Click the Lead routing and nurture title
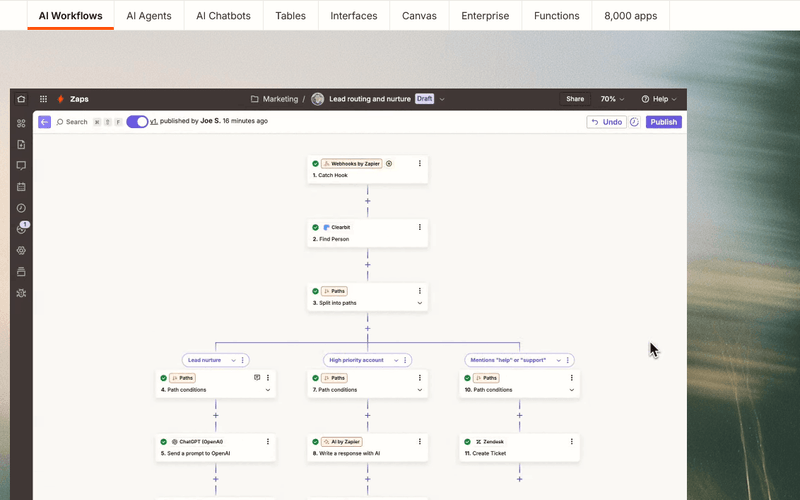Viewport: 800px width, 500px height. (370, 99)
